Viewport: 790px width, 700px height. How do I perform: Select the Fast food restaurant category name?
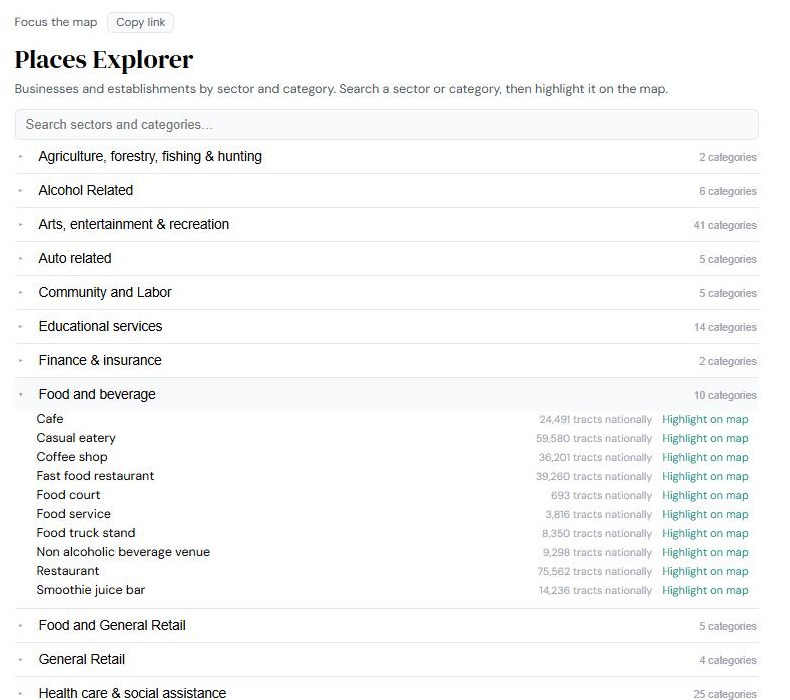(95, 476)
